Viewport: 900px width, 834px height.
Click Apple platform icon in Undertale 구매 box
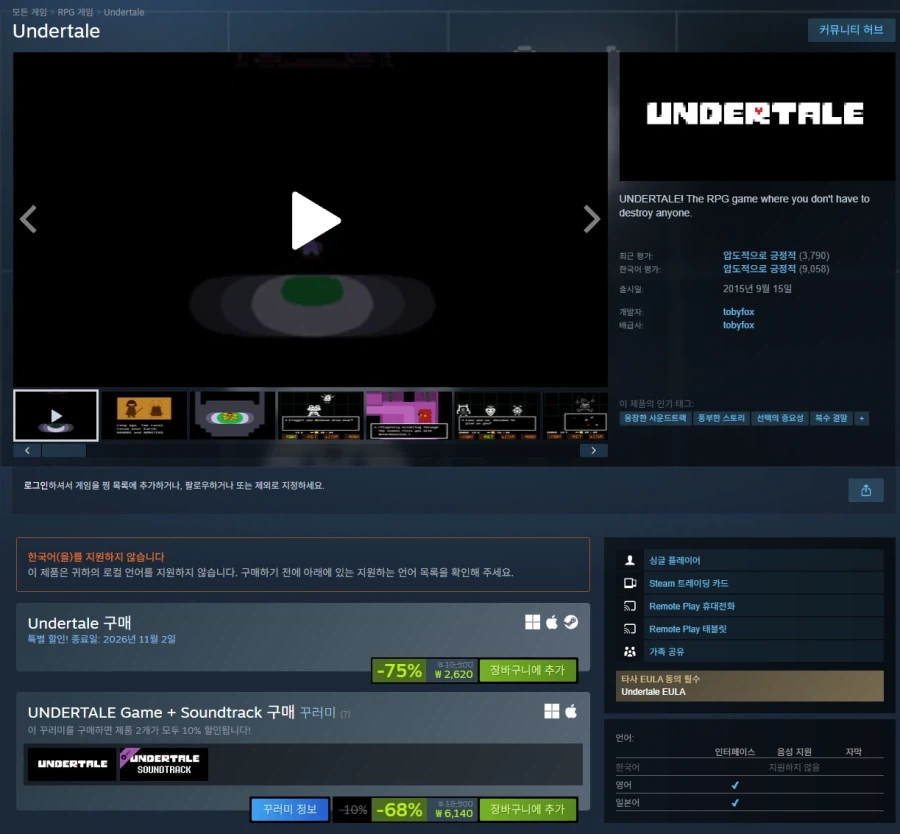tap(552, 622)
